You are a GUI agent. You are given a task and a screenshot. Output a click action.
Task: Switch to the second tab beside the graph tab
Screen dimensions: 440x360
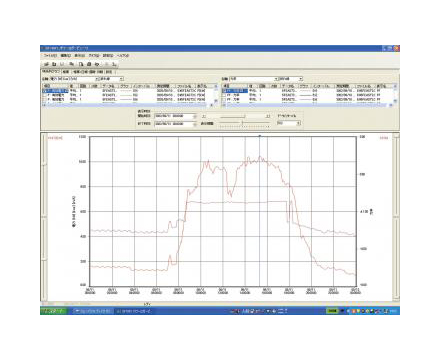66,72
